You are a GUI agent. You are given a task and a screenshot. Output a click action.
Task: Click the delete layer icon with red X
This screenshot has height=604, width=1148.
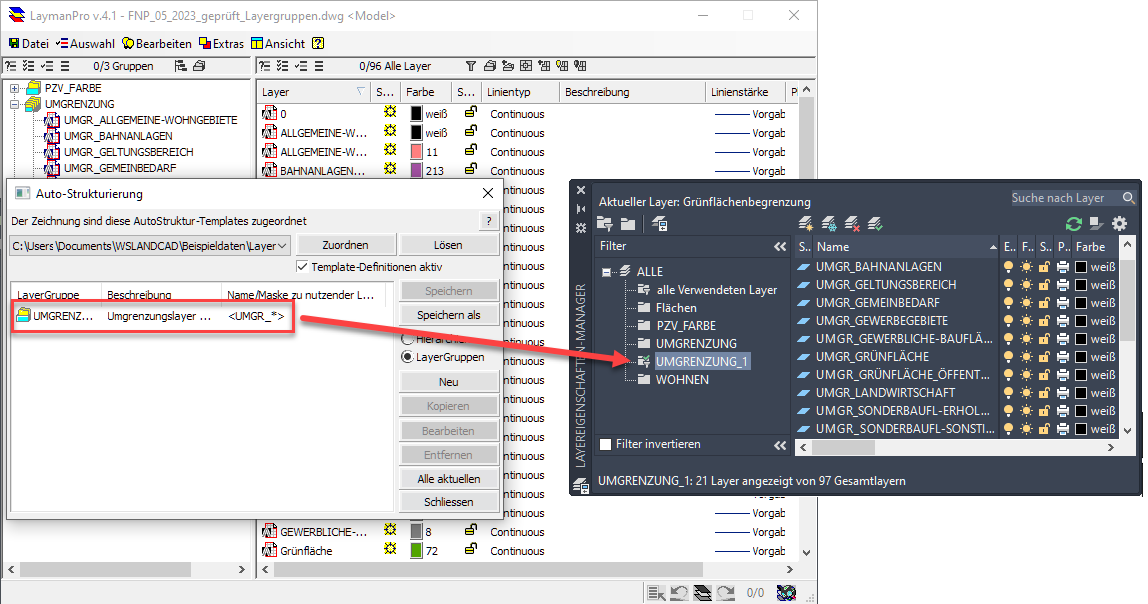point(852,224)
